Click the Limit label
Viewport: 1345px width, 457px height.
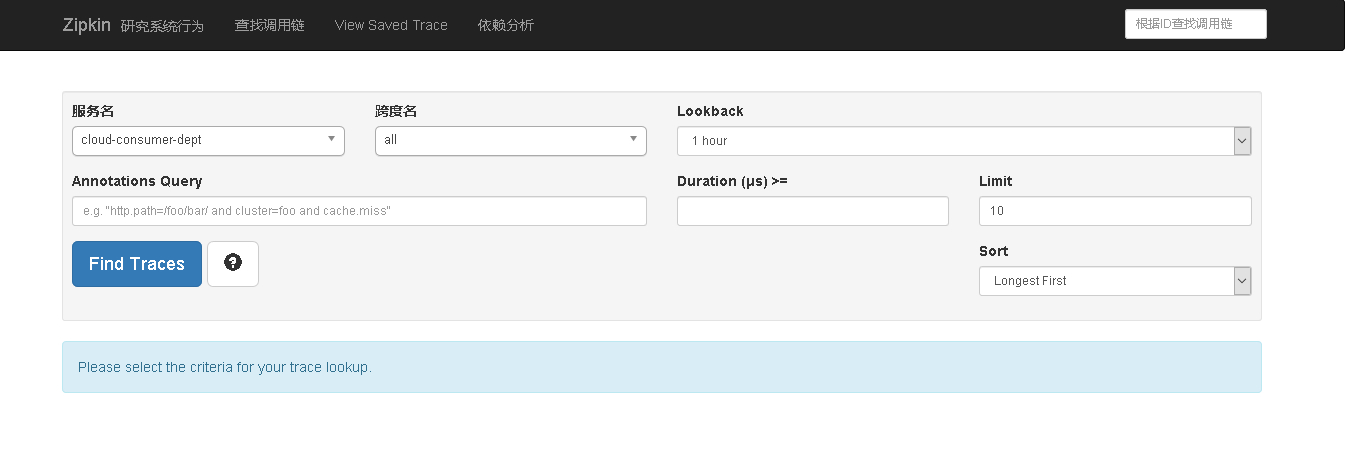pos(995,181)
